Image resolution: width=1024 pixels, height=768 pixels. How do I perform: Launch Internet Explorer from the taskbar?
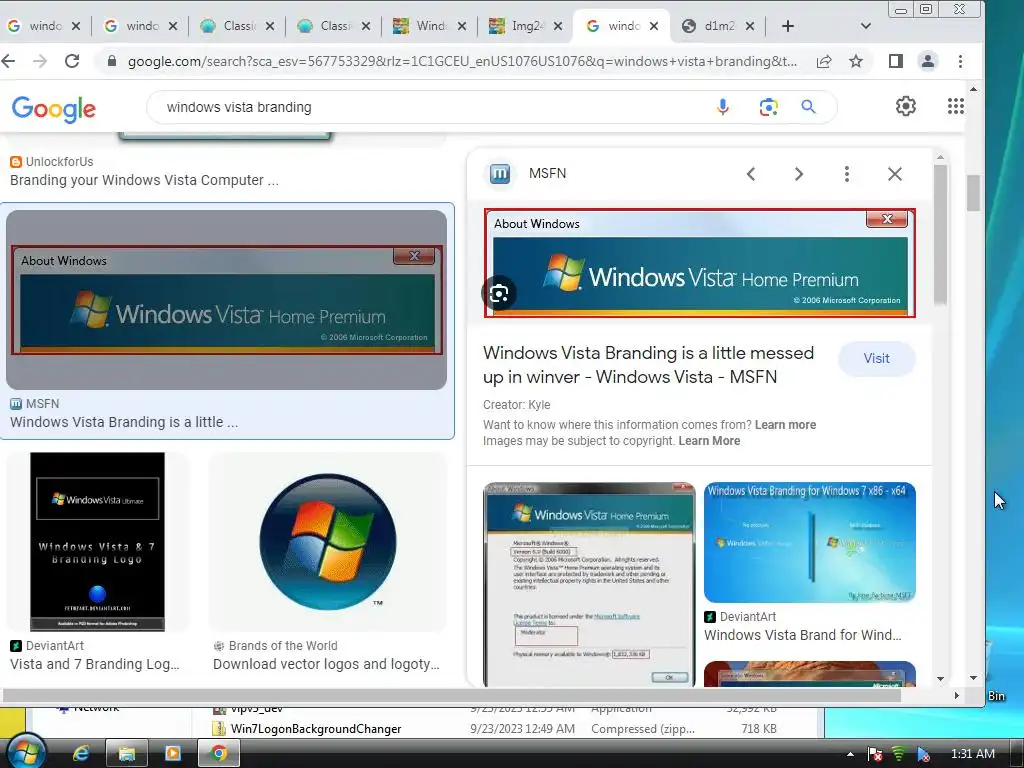(80, 754)
